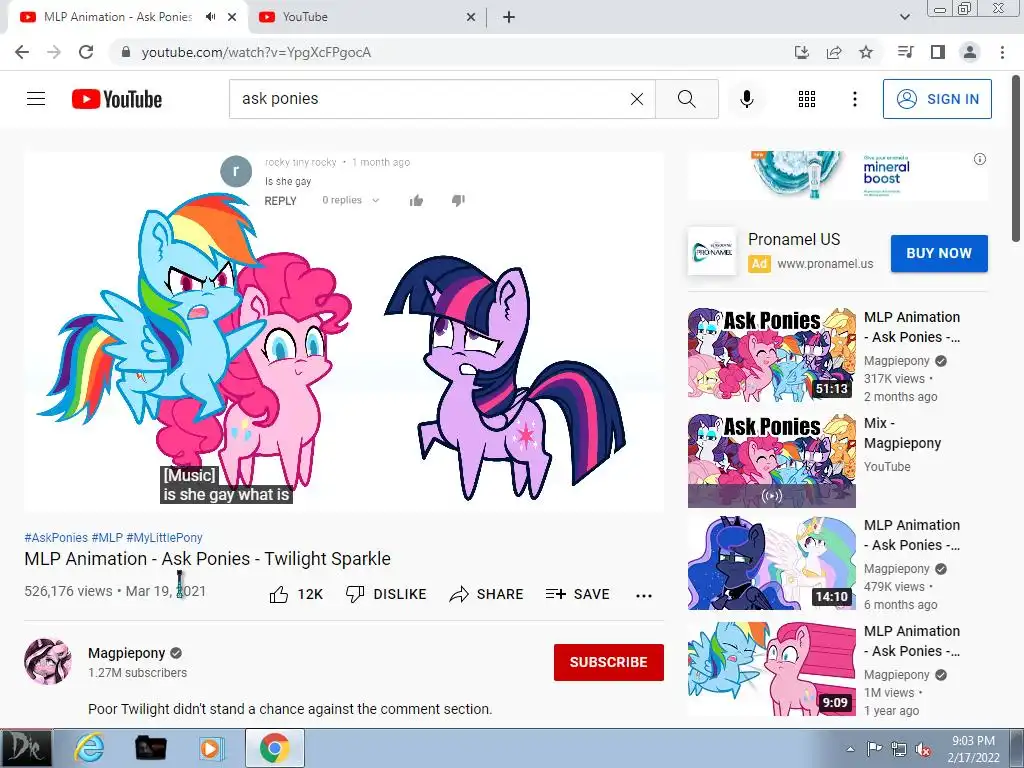Click the address bar URL
1024x768 pixels.
click(256, 52)
